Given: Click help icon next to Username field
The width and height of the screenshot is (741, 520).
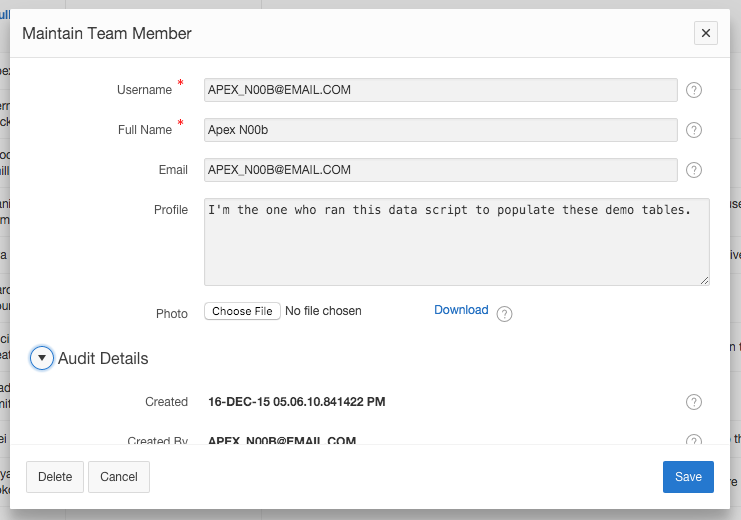Looking at the screenshot, I should pos(694,90).
